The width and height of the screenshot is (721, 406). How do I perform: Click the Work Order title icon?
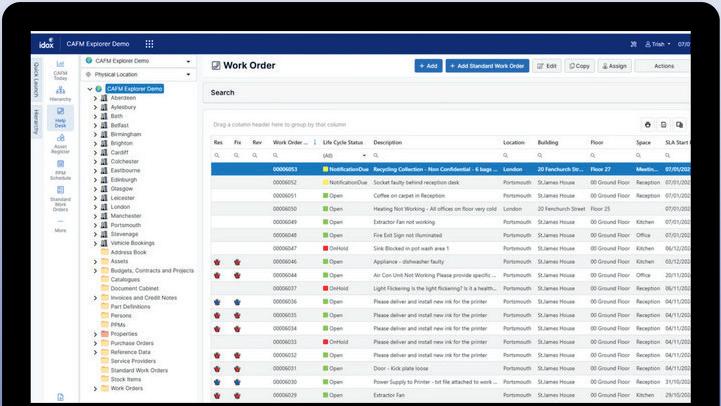(216, 66)
